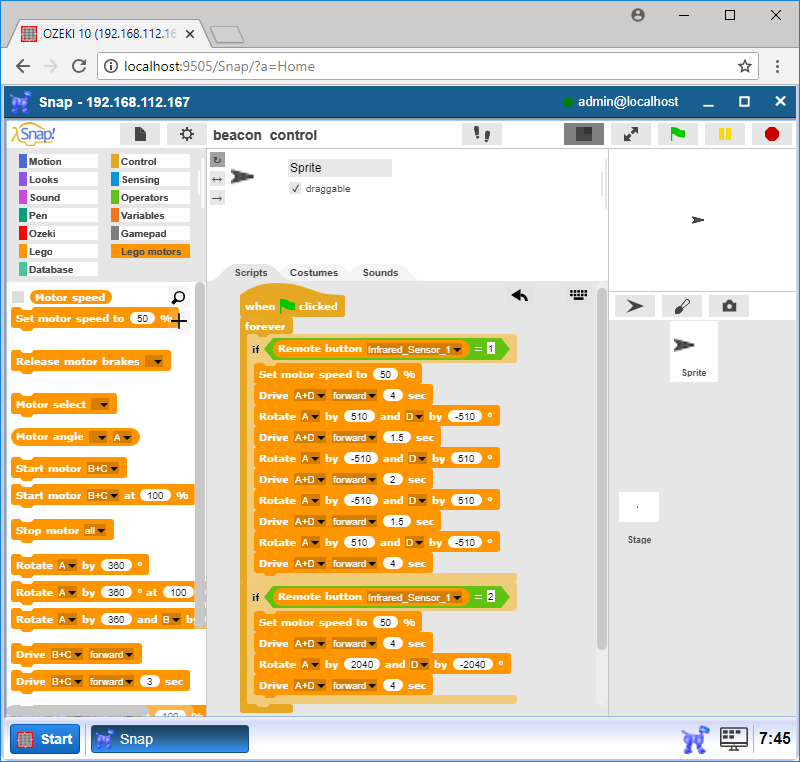Pause all scripts with yellow button
Screen dimensions: 800x762
click(724, 134)
